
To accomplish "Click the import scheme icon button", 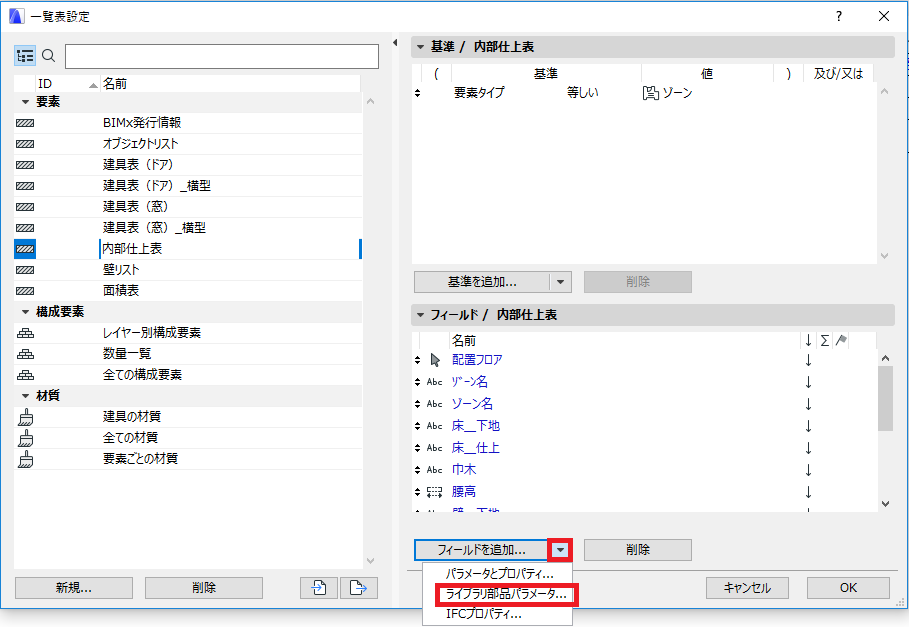I will coord(319,588).
